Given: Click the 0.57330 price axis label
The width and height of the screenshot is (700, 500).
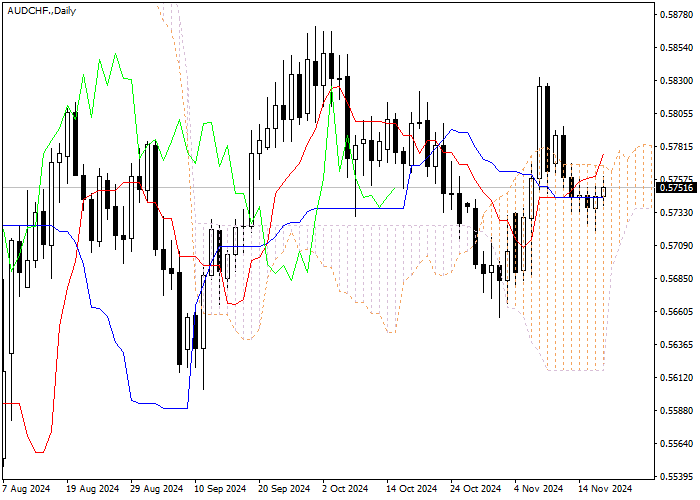Looking at the screenshot, I should click(x=677, y=213).
